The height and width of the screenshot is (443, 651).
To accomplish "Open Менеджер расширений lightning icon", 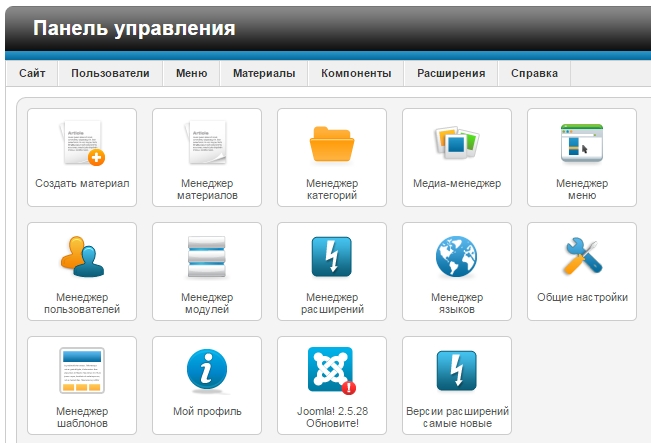I will (332, 259).
